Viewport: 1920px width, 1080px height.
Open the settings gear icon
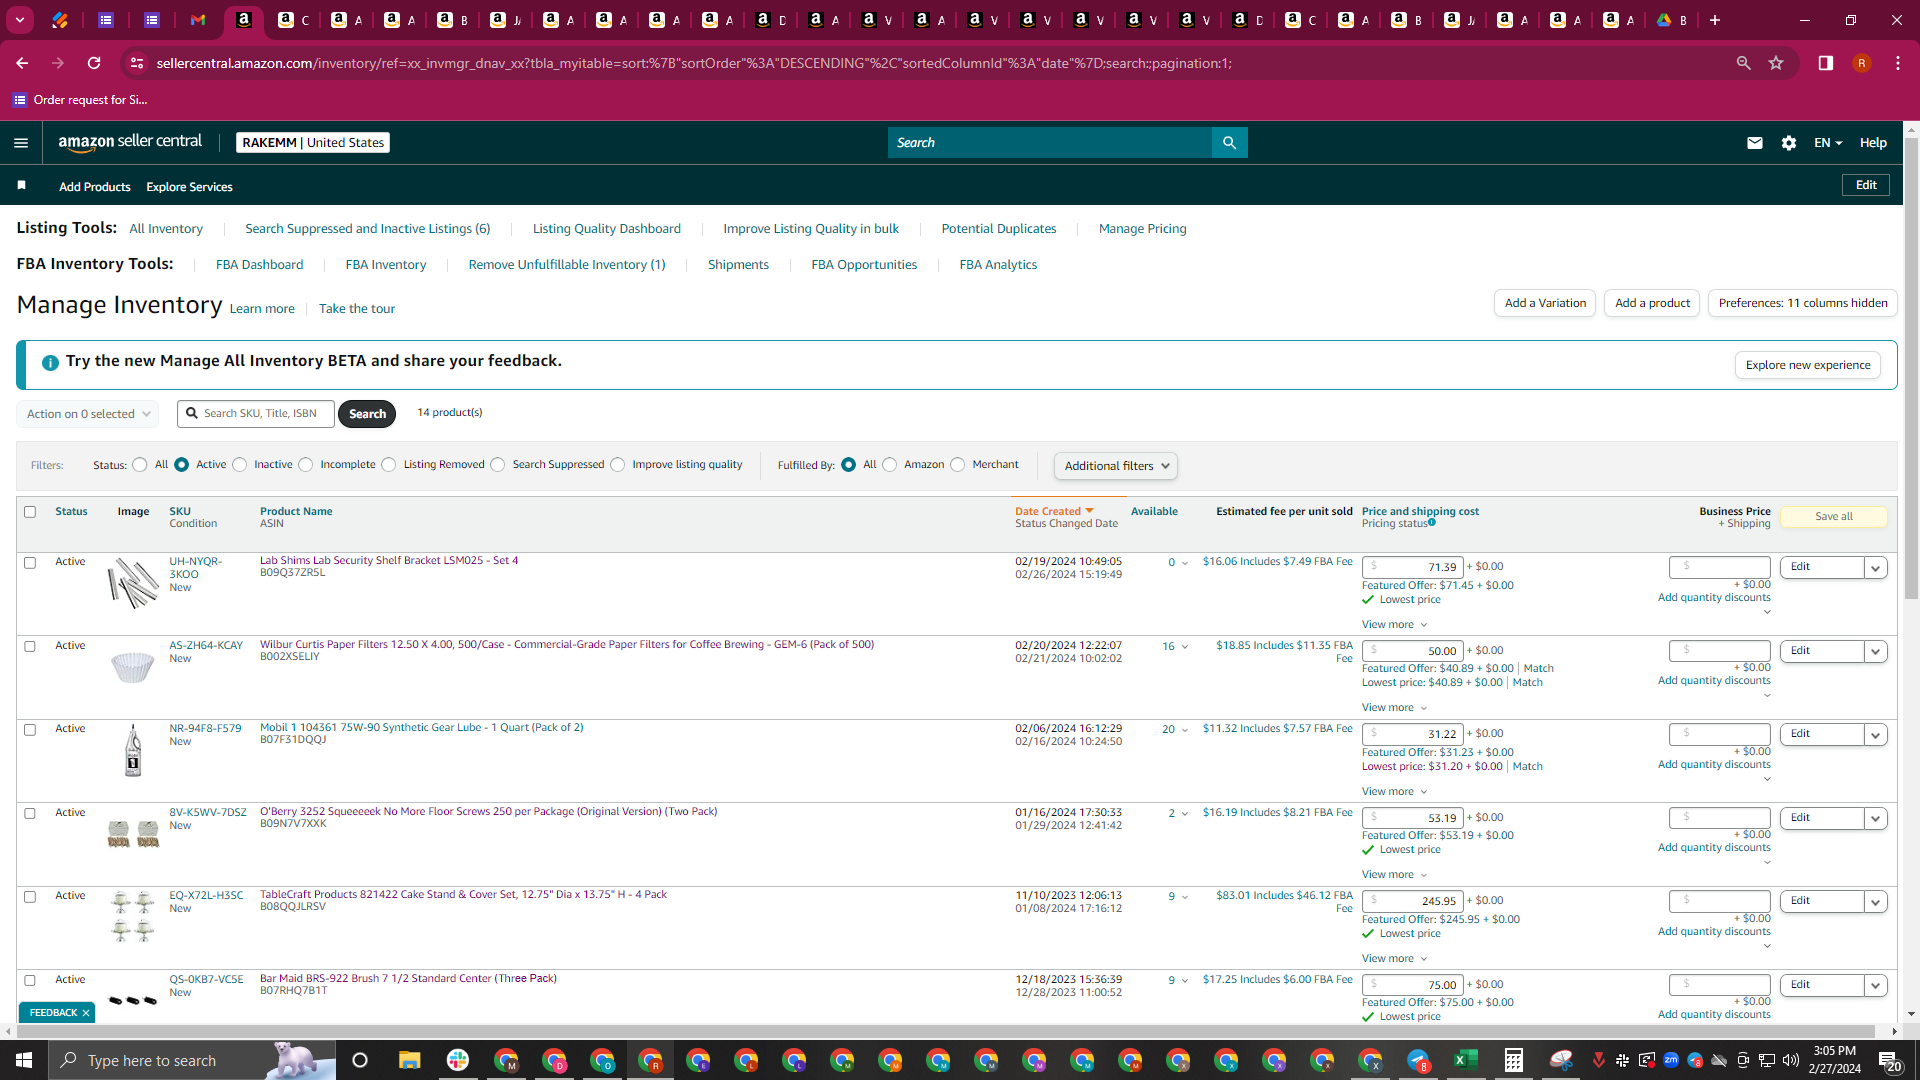1789,143
